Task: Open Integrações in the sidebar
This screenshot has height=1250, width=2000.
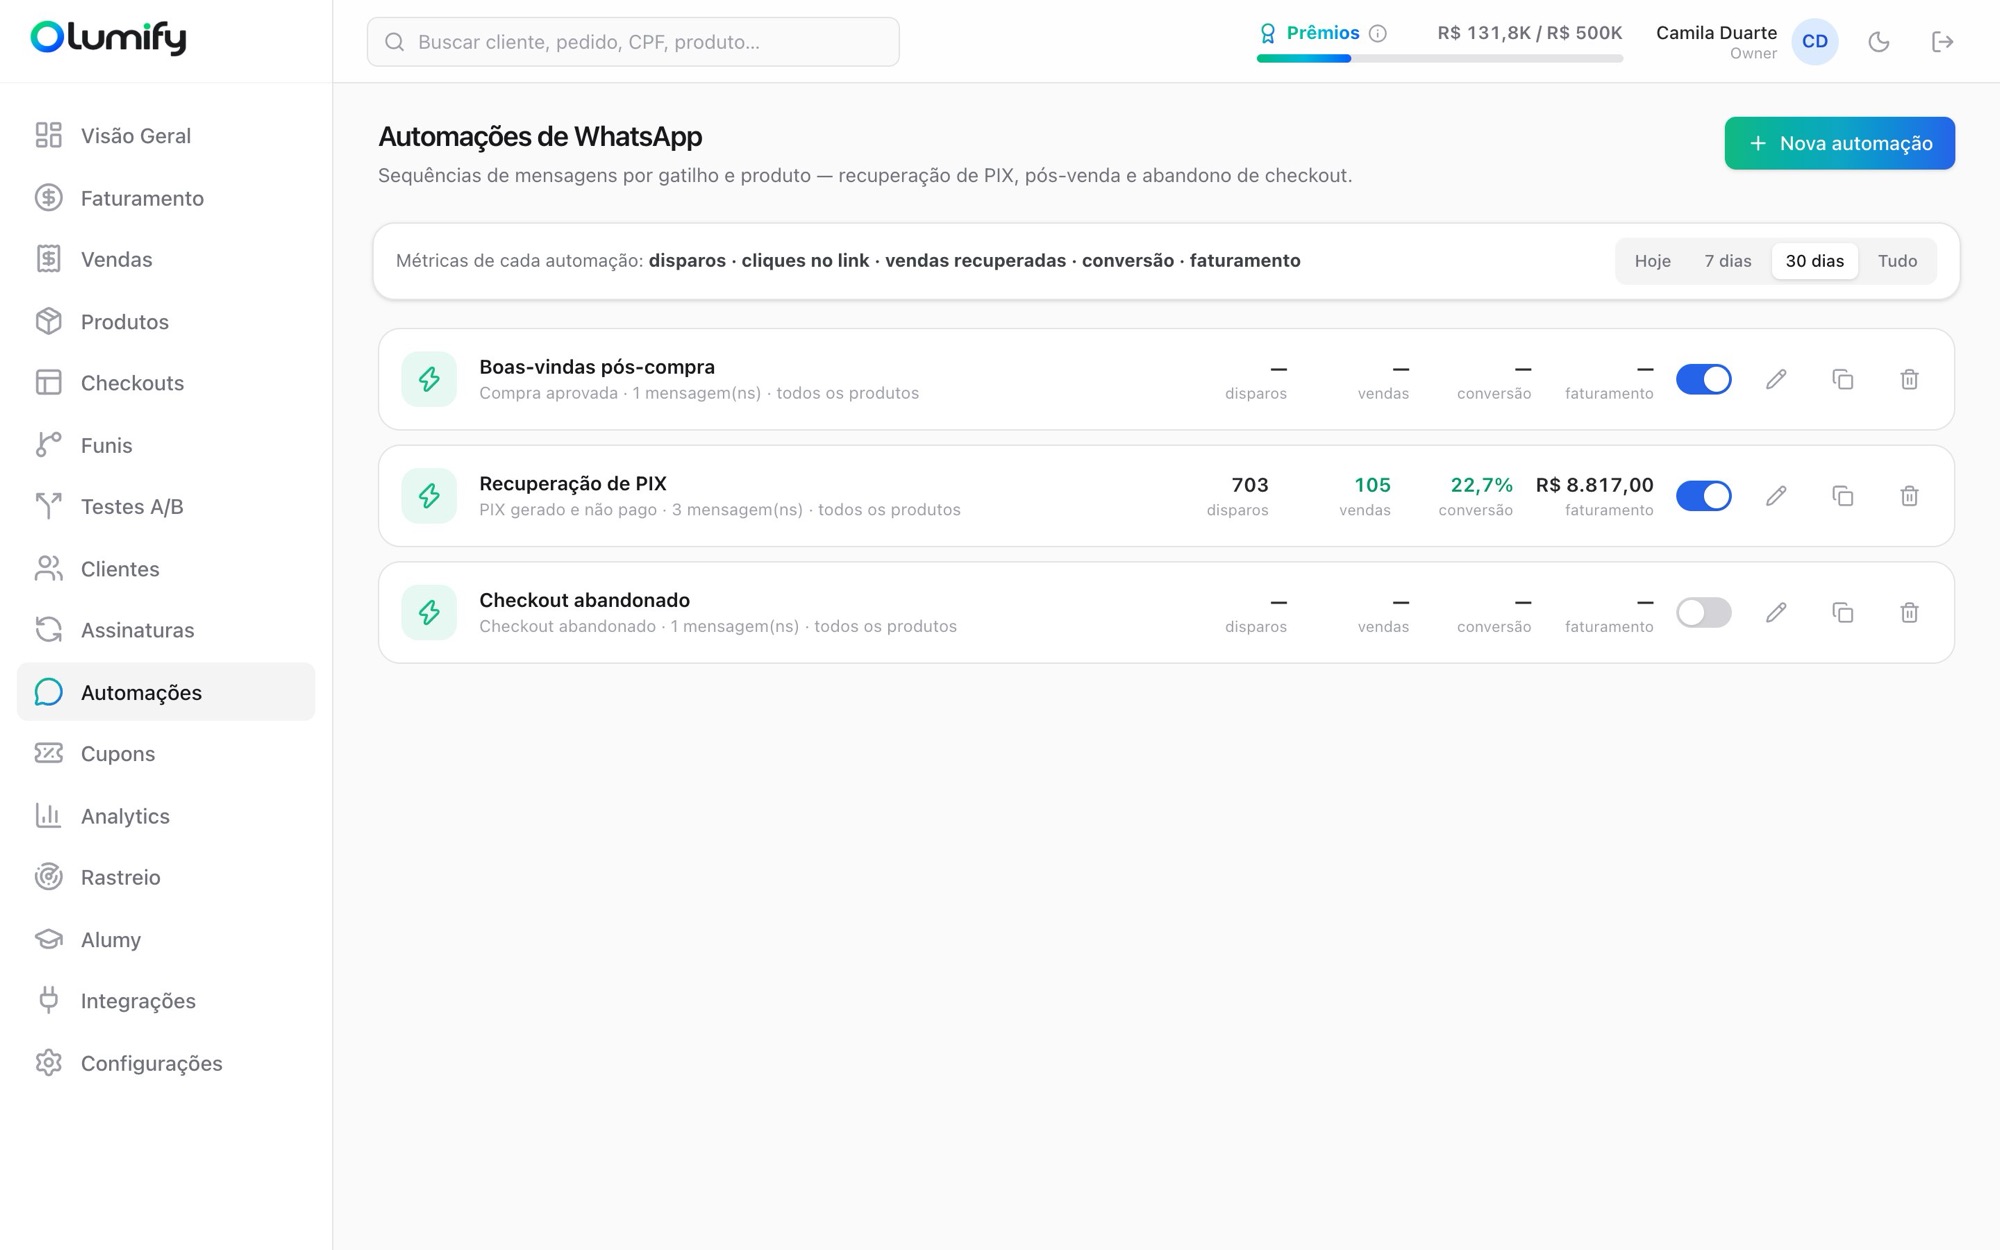Action: [x=166, y=1001]
